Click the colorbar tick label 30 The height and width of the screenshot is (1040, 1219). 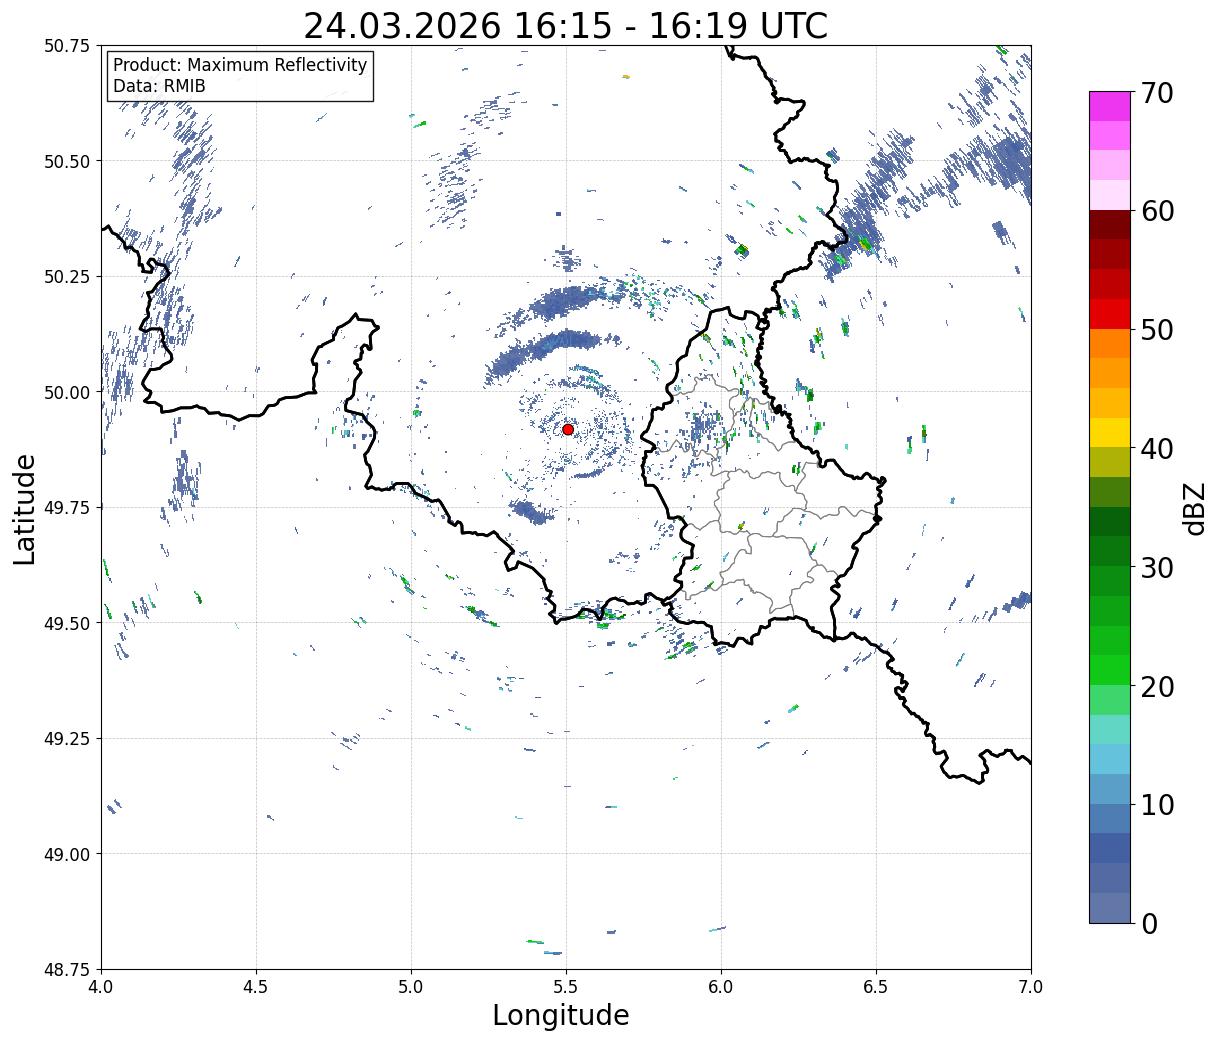[1156, 567]
